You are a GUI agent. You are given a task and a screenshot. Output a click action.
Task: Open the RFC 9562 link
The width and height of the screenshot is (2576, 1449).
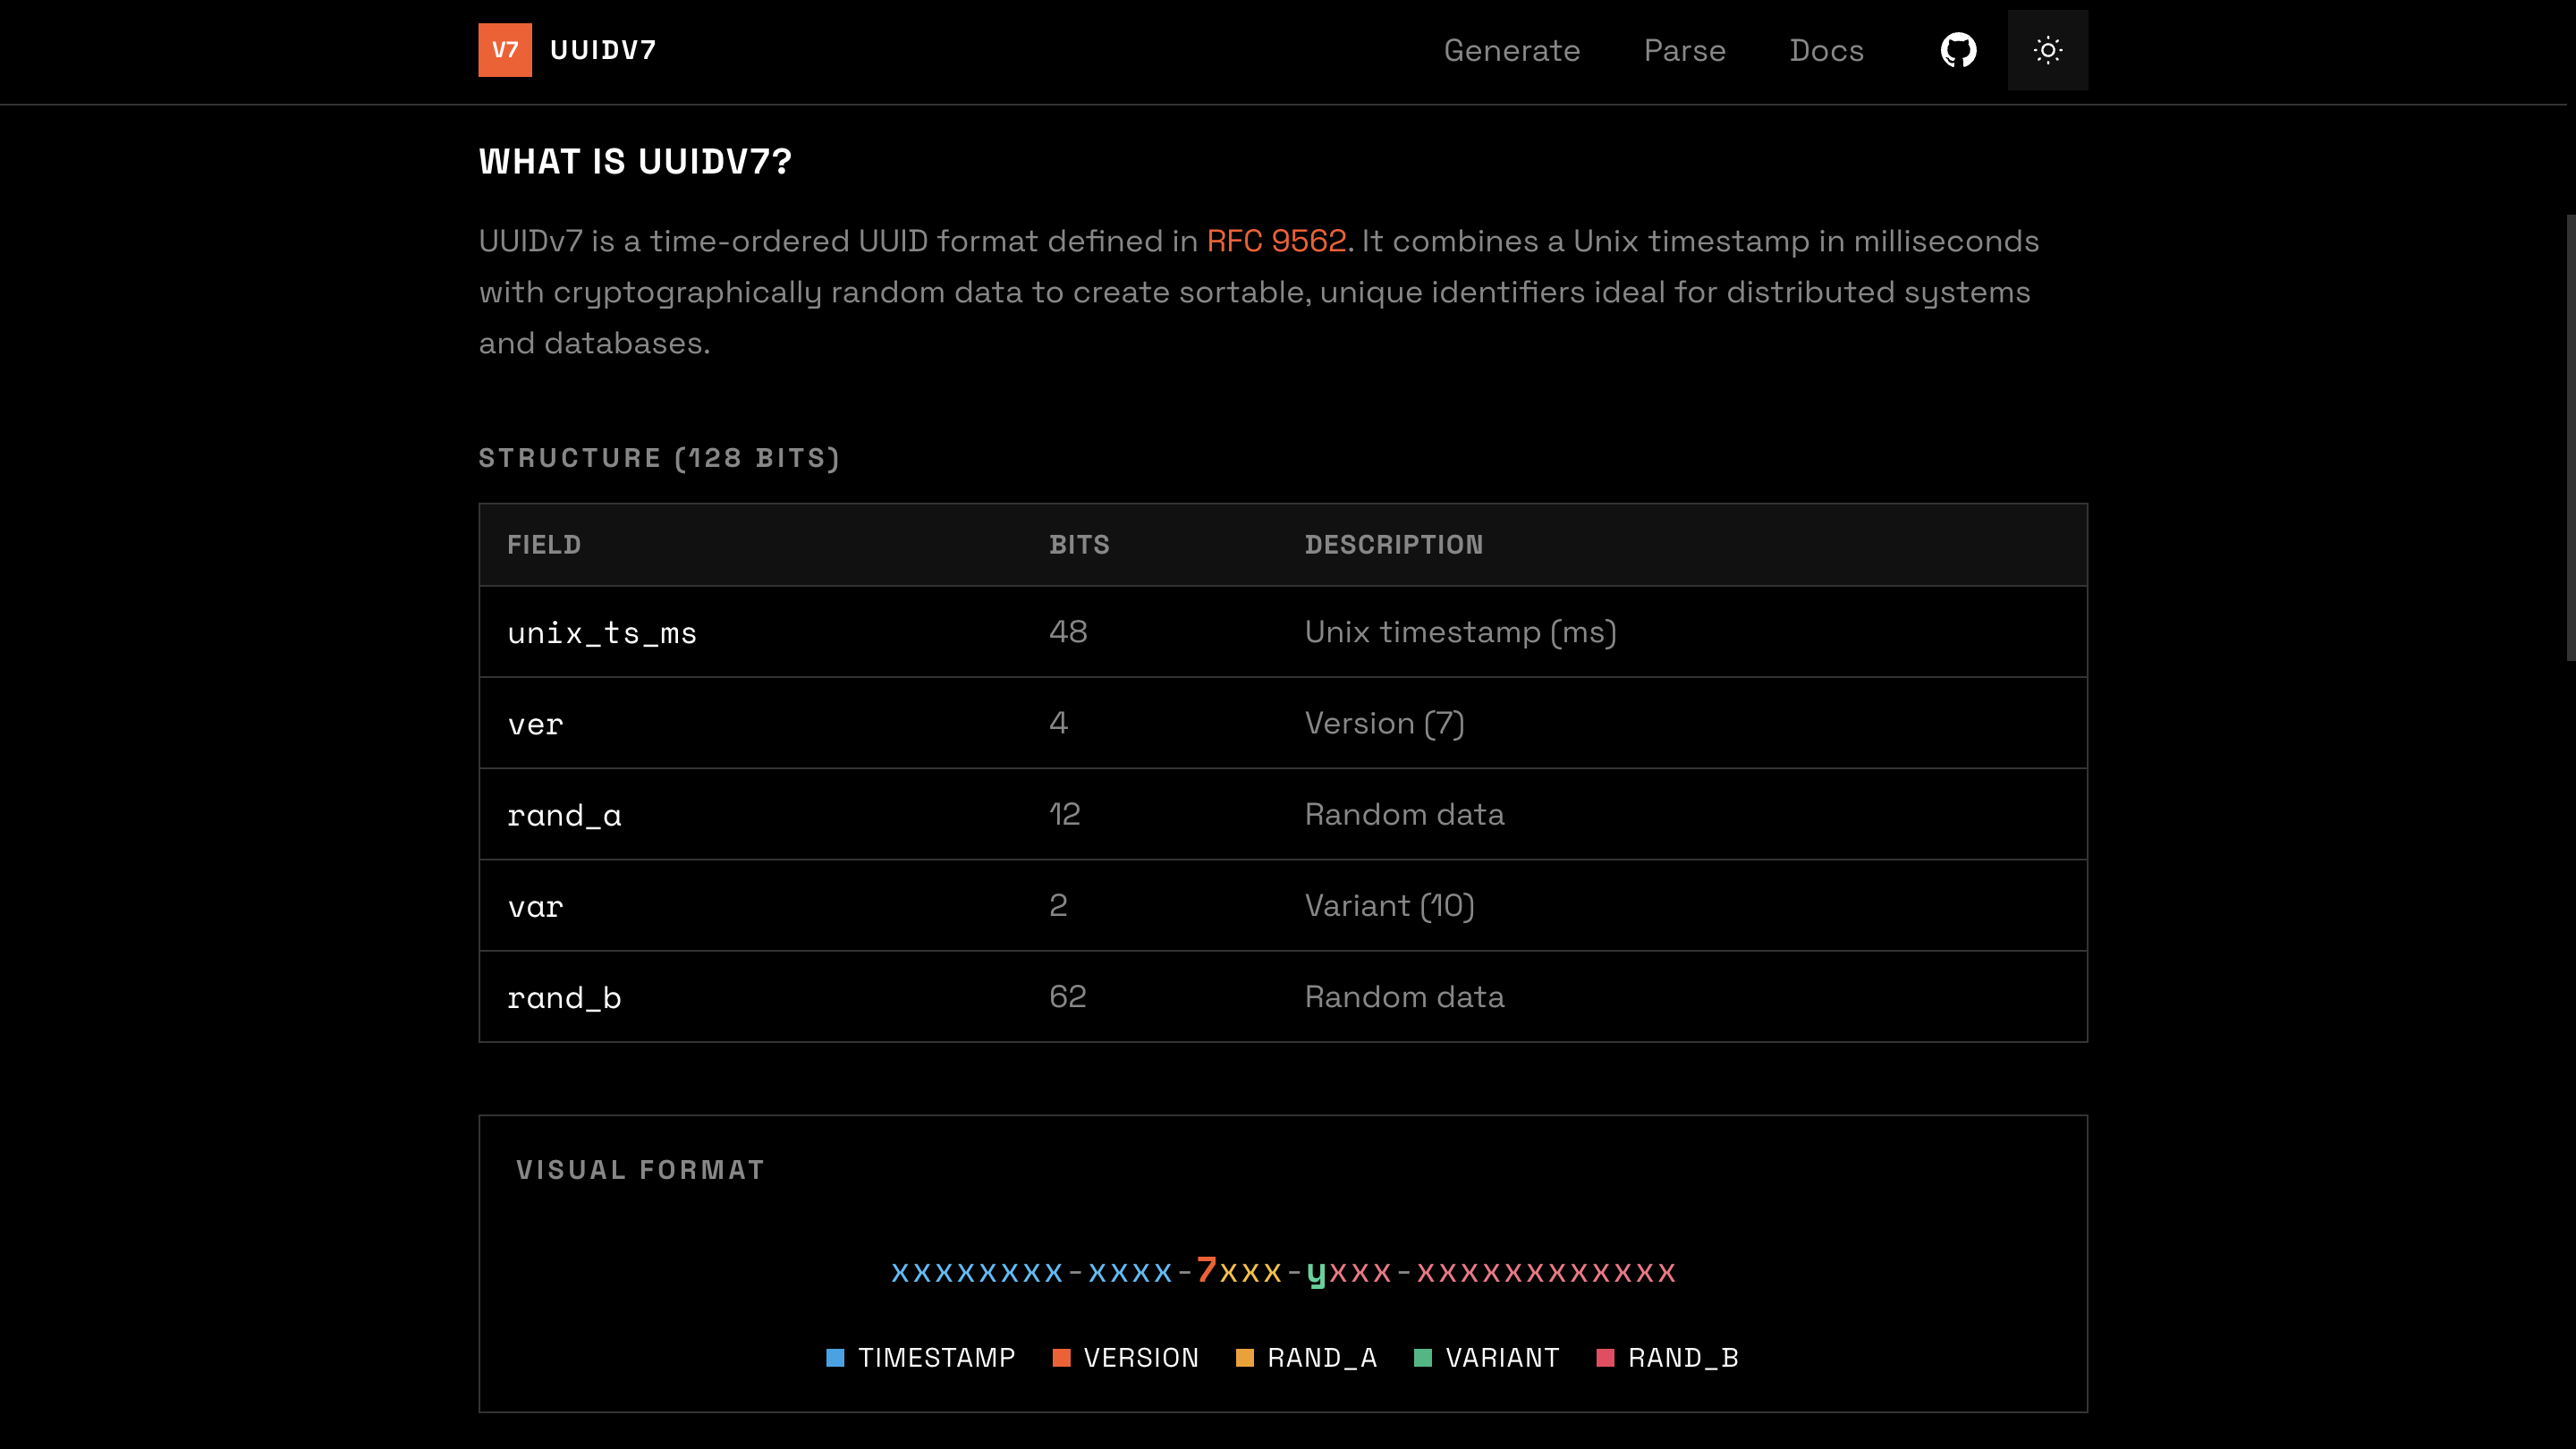[1277, 240]
